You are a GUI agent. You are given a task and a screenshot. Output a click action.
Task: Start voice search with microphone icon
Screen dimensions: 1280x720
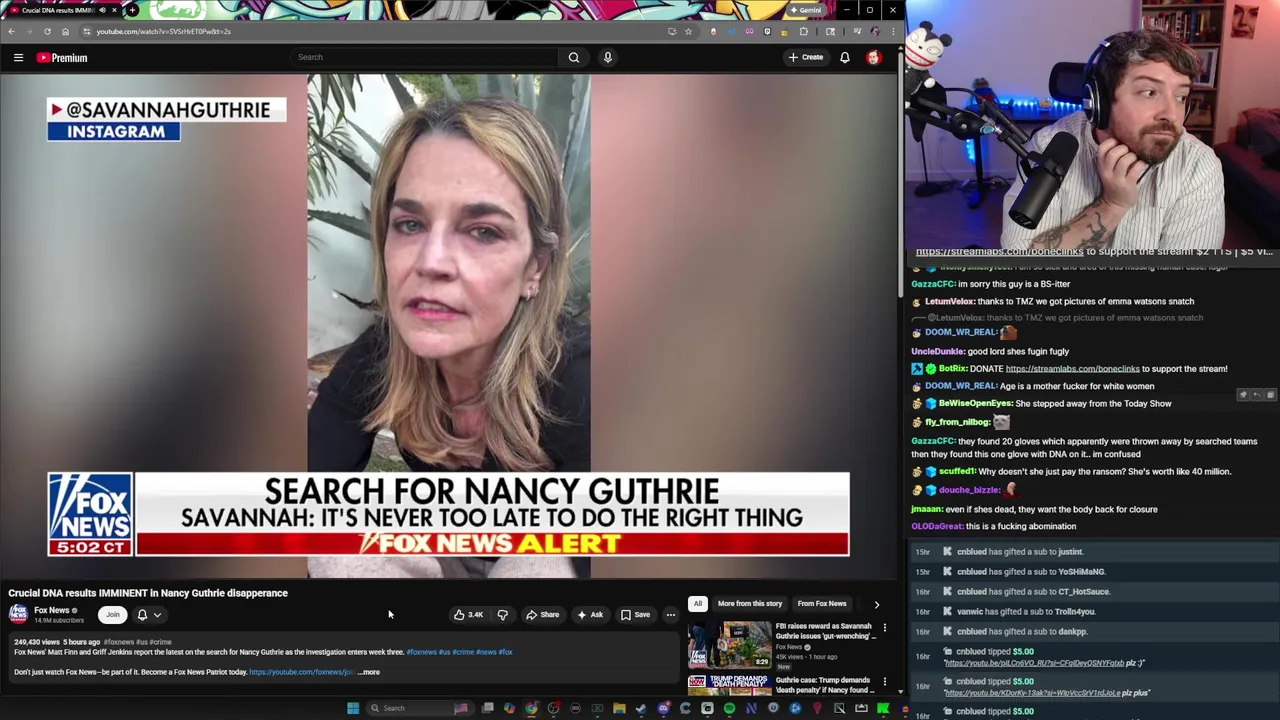(607, 57)
